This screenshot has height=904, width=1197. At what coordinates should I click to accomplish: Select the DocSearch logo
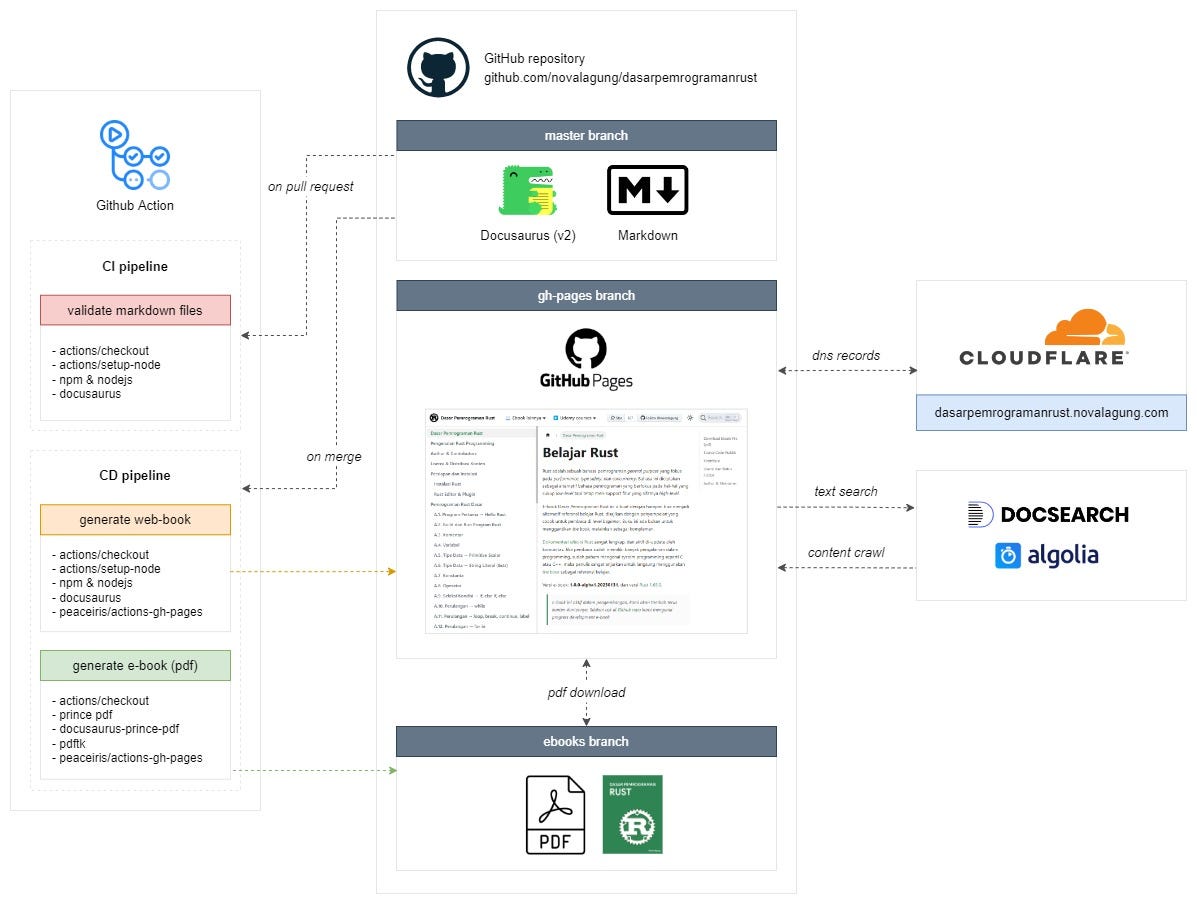(x=1048, y=513)
